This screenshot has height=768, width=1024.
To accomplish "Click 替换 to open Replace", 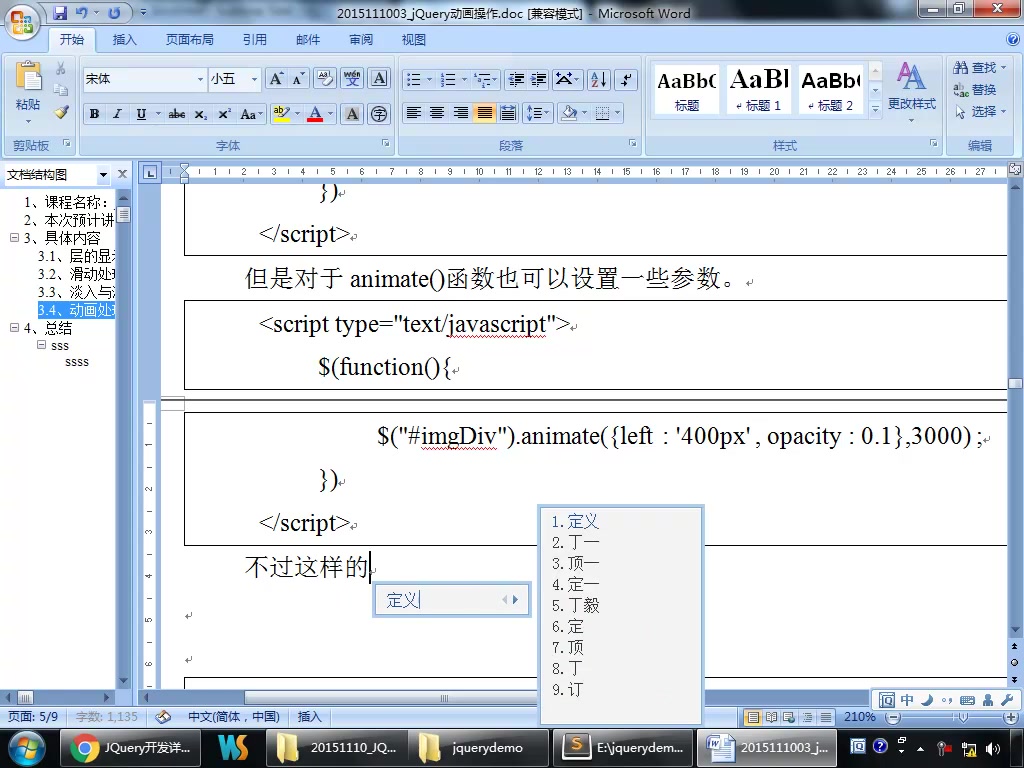I will [x=978, y=90].
